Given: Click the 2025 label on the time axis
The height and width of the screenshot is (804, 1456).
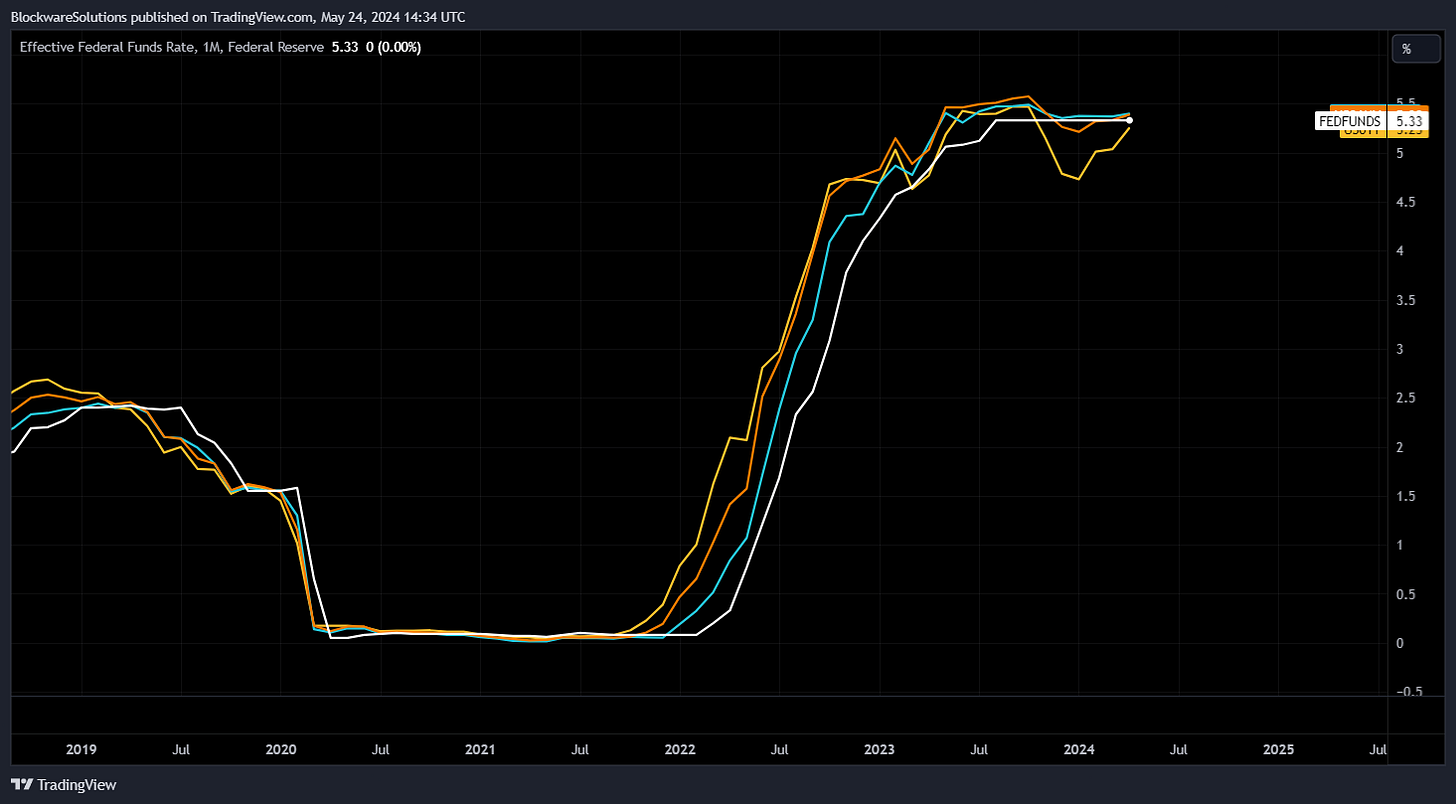Looking at the screenshot, I should (x=1278, y=749).
